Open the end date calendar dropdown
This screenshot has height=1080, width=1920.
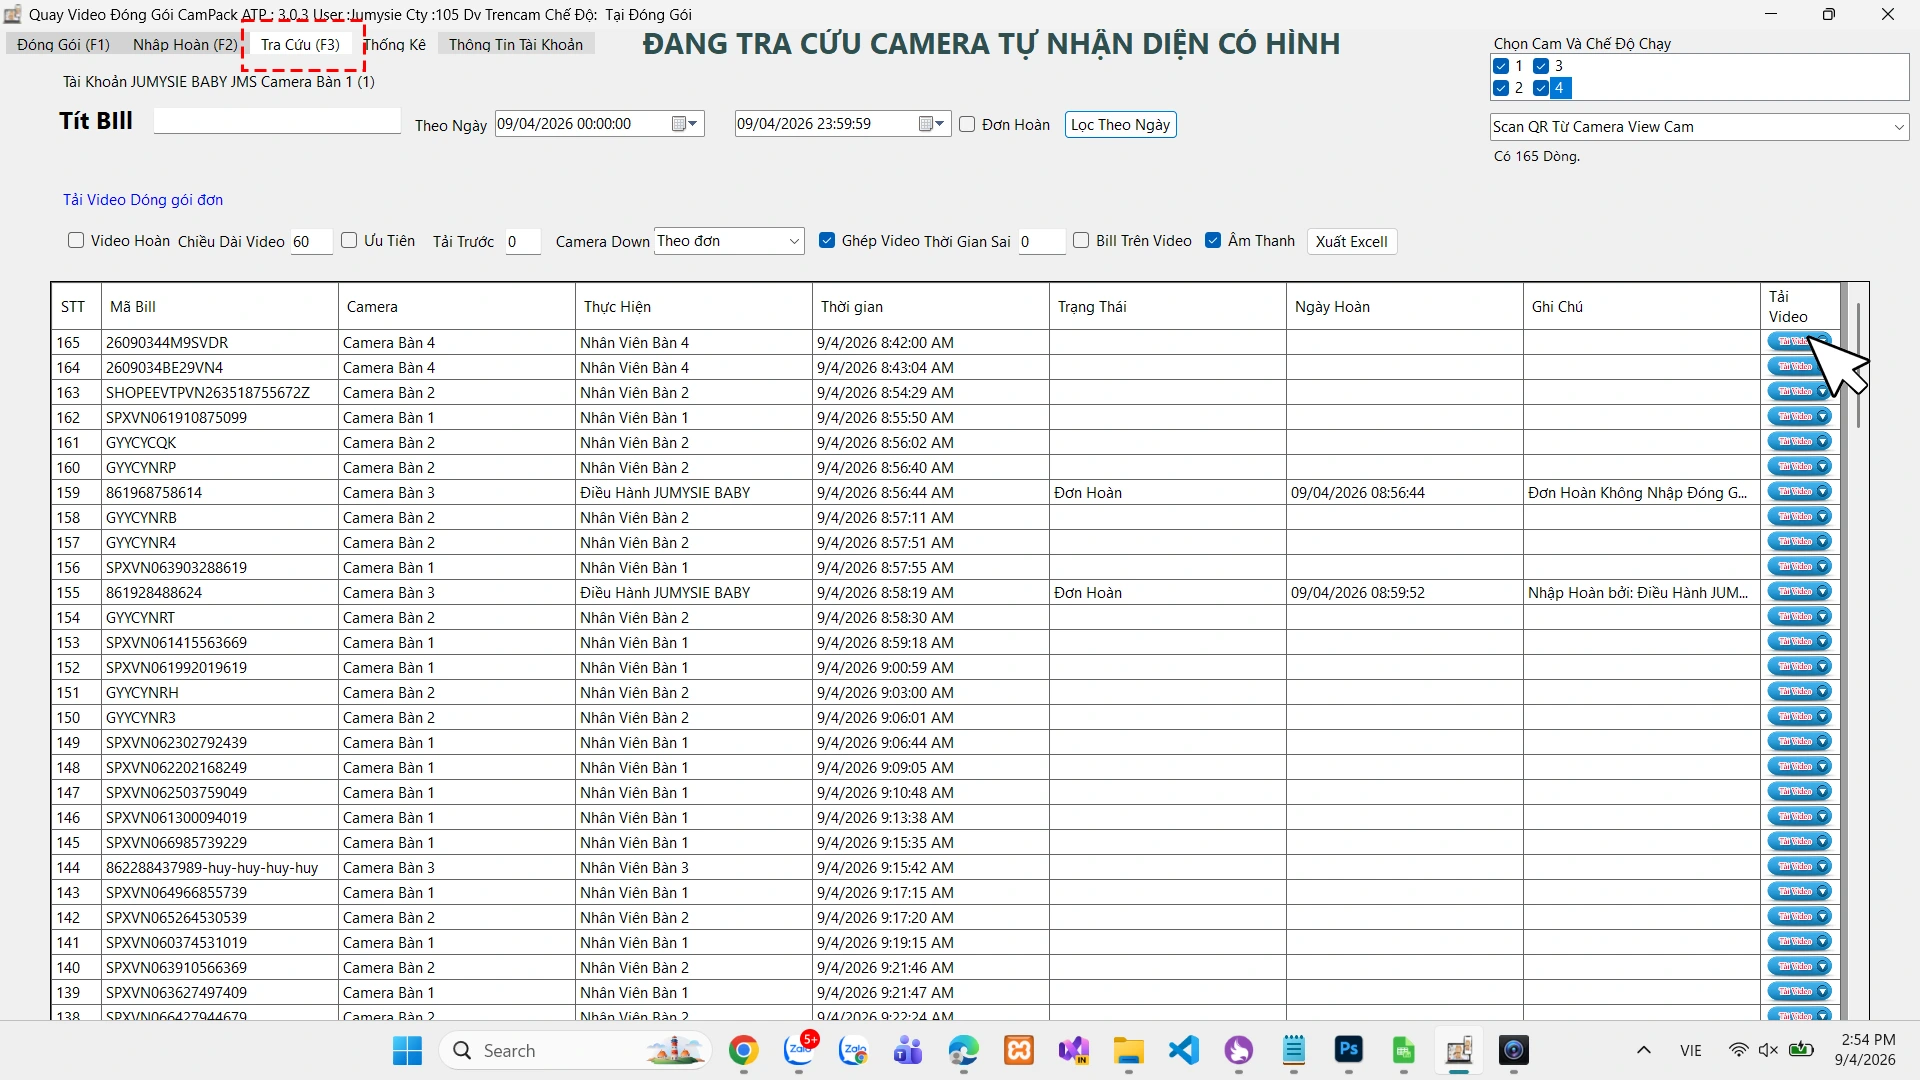click(932, 124)
